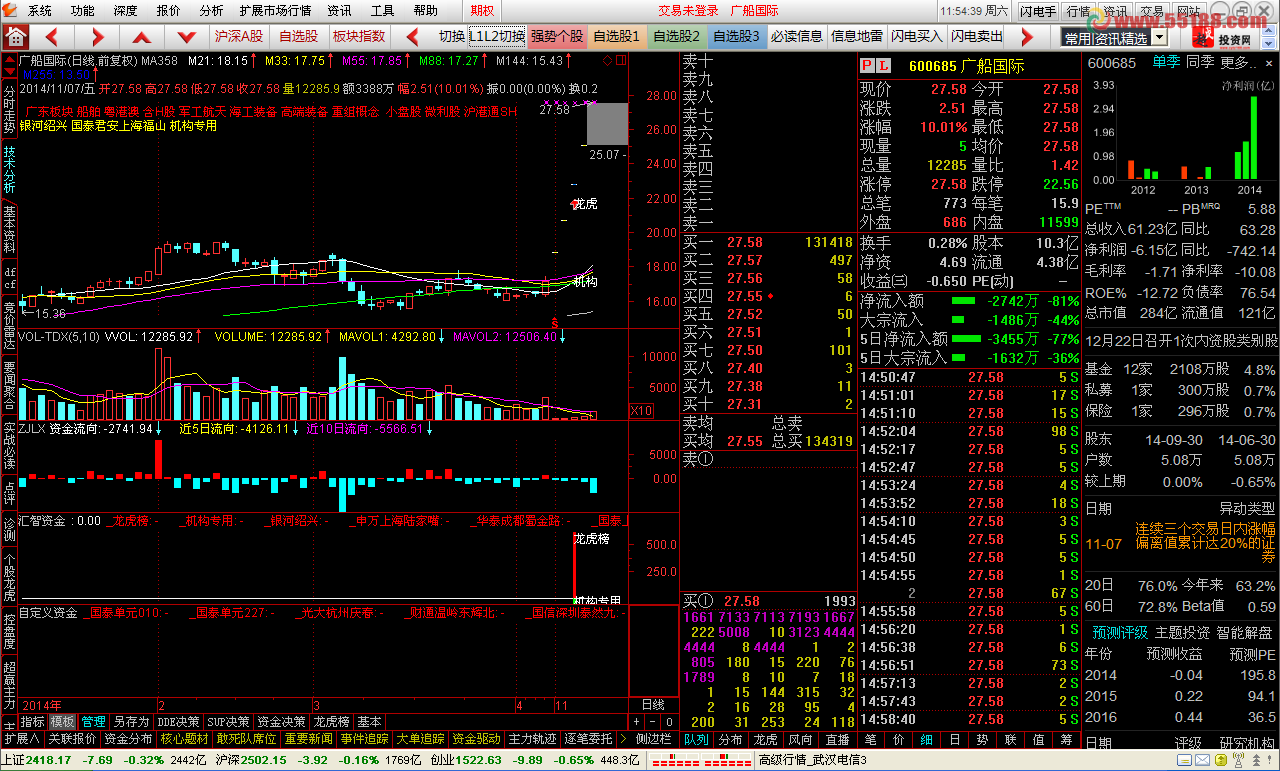Screen dimensions: 1280x771
Task: Click the 闪电卖出 button
Action: click(x=977, y=36)
